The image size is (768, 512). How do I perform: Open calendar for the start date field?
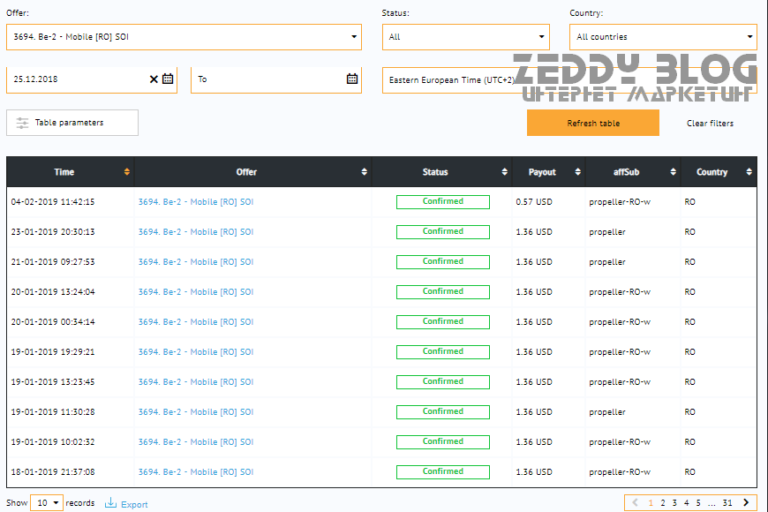click(x=168, y=78)
